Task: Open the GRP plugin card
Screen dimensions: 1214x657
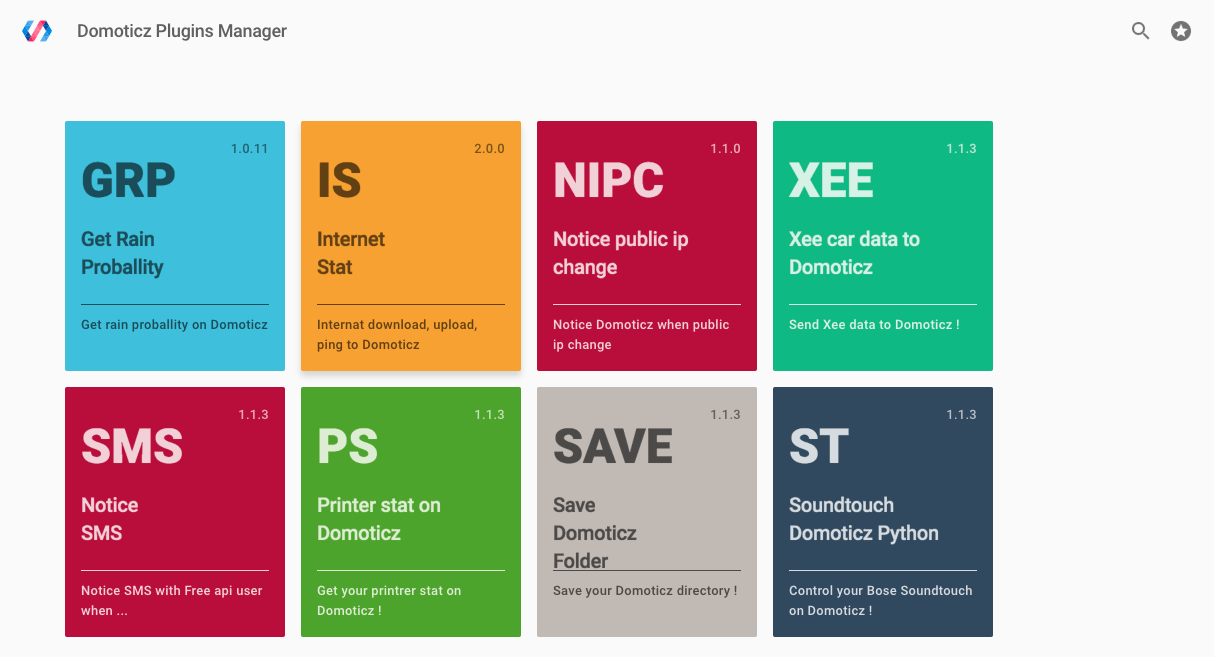Action: click(x=175, y=246)
